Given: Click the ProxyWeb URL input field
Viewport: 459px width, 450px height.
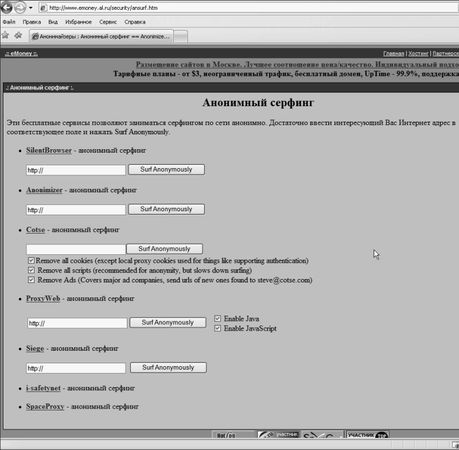Looking at the screenshot, I should 77,323.
